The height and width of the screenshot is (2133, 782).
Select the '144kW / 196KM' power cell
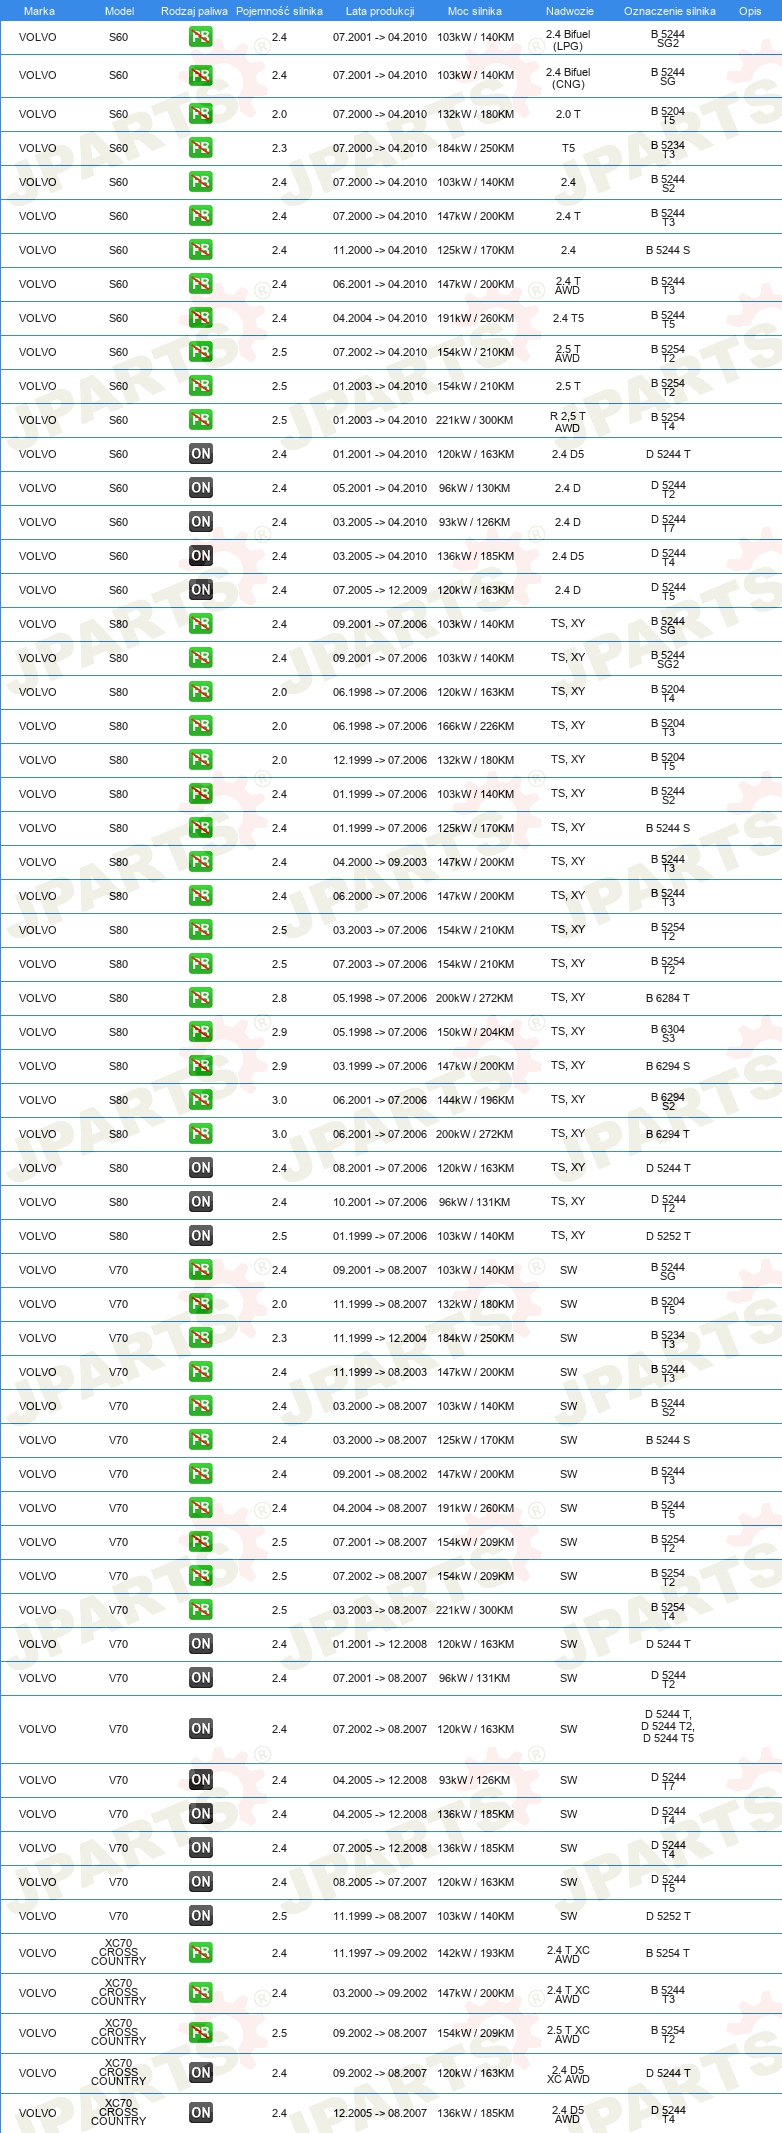tap(475, 1100)
